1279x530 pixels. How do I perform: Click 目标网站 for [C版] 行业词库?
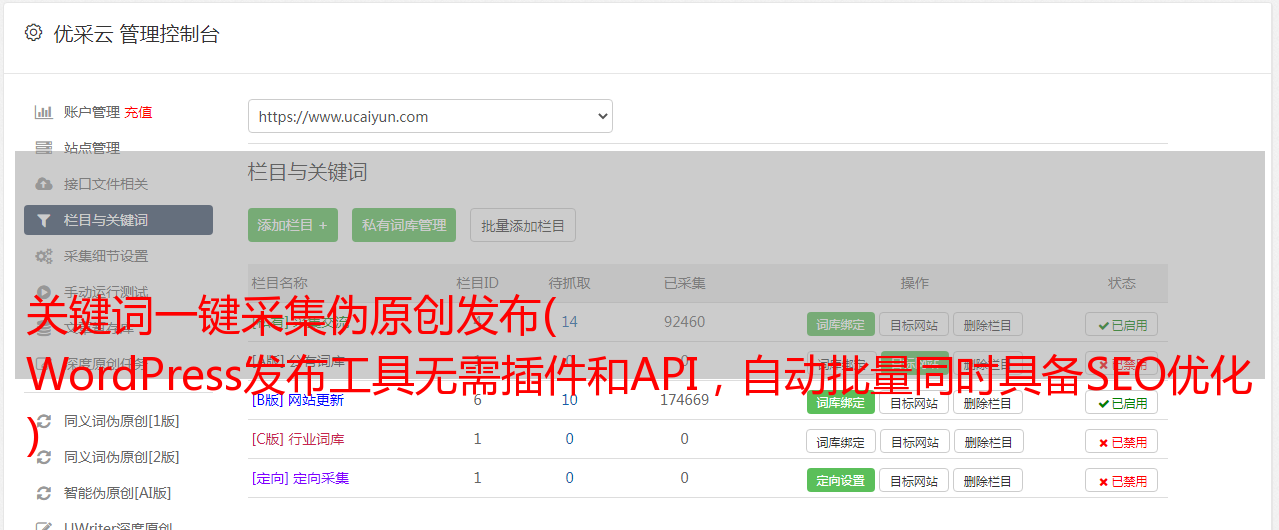pos(914,441)
